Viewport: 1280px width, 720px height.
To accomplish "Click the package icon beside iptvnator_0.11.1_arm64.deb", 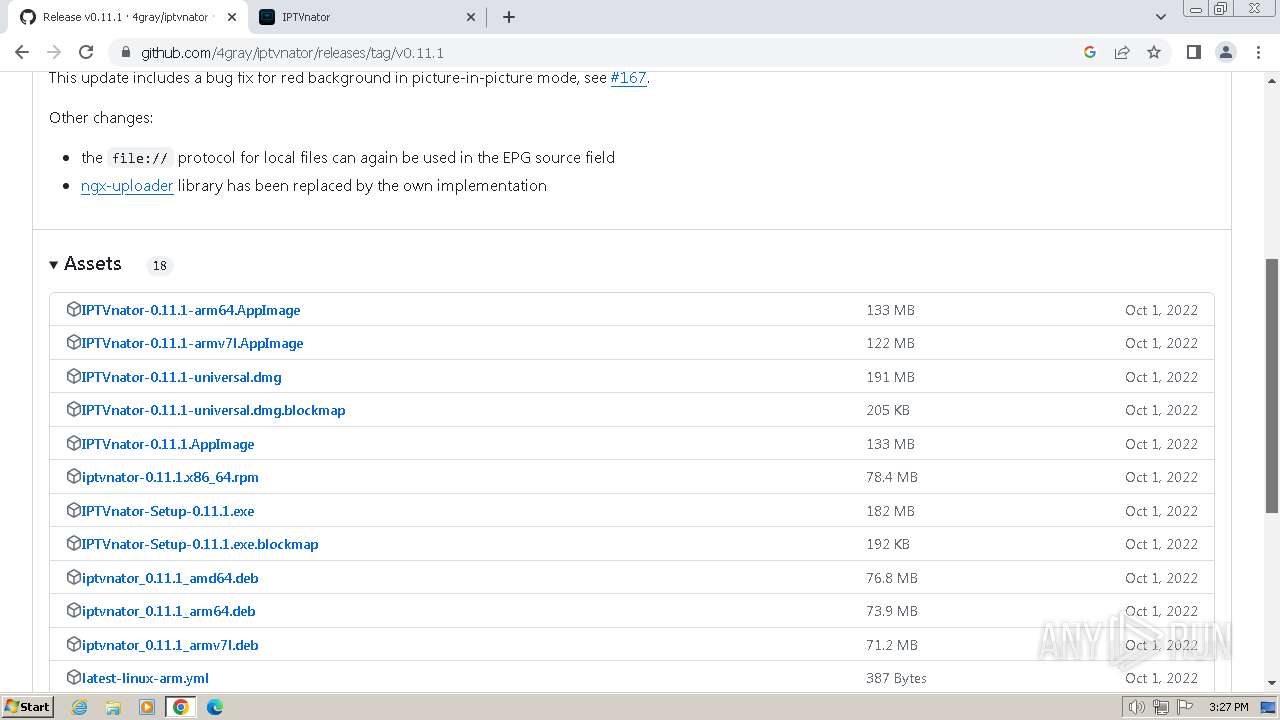I will 73,611.
